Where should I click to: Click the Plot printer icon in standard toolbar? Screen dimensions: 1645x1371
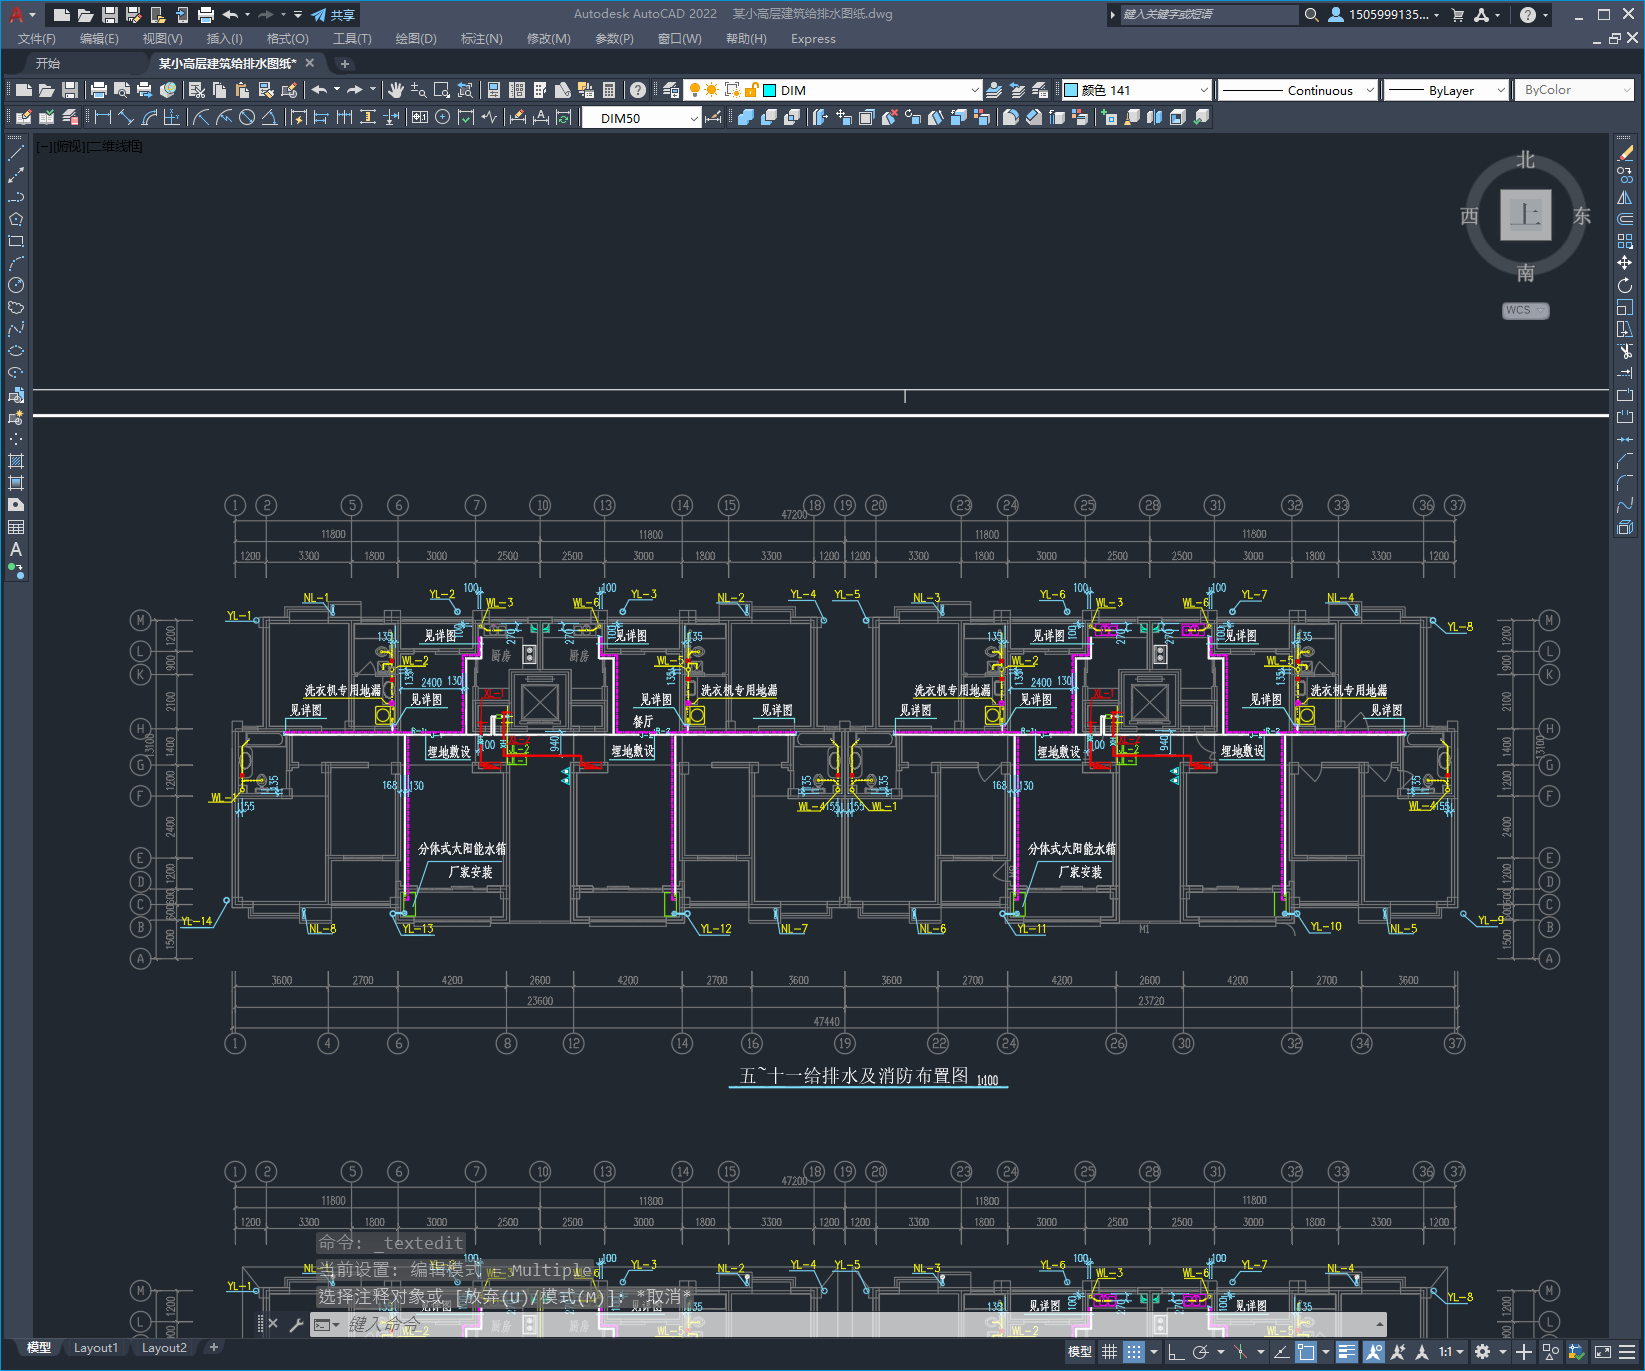click(x=99, y=90)
